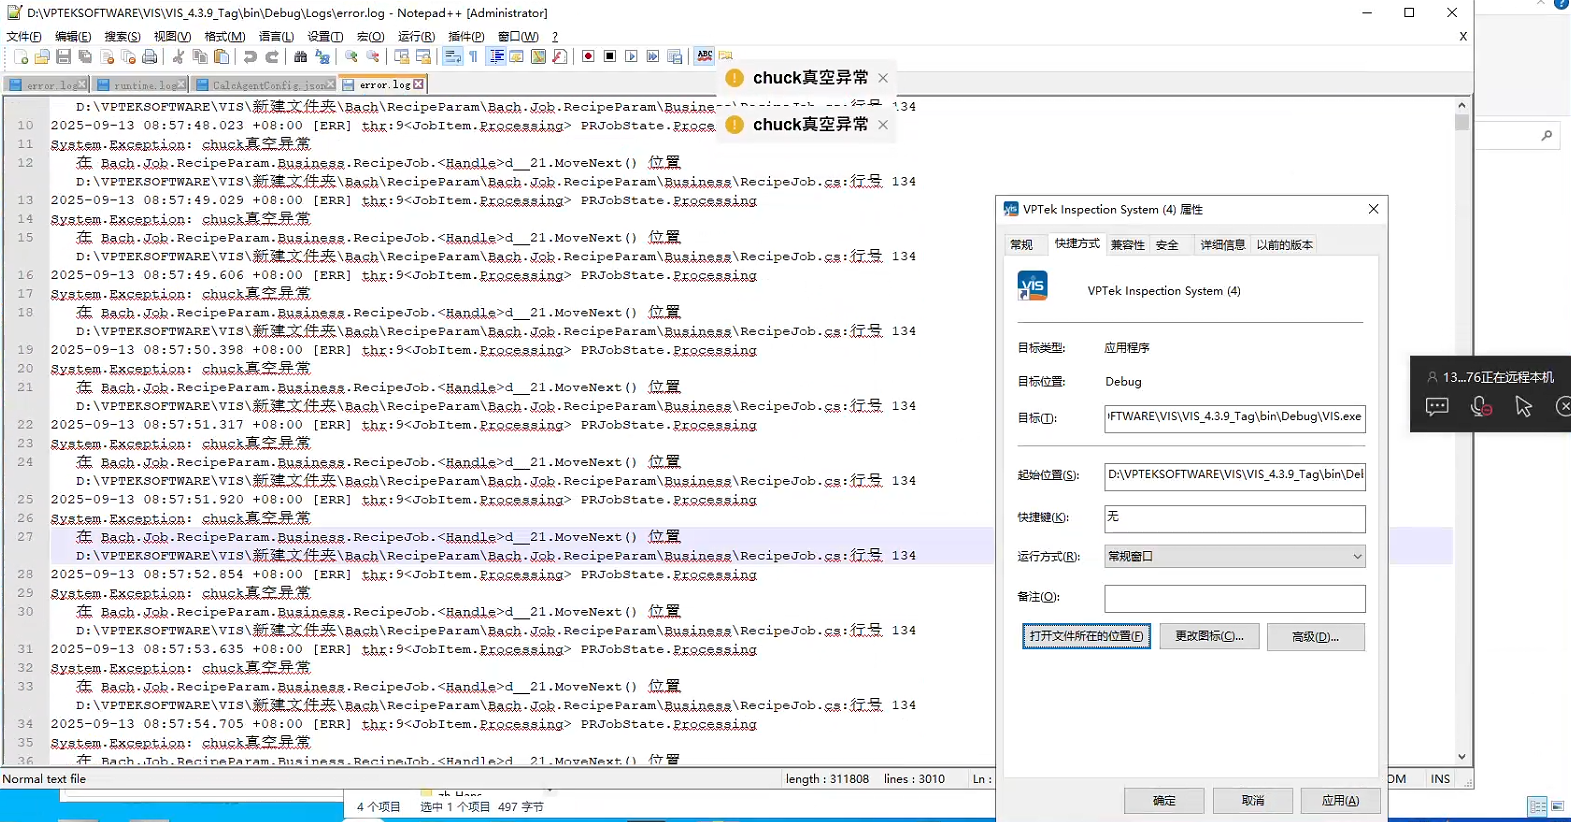Click the Undo arrow icon
Screen dimensions: 1571x822
point(250,57)
